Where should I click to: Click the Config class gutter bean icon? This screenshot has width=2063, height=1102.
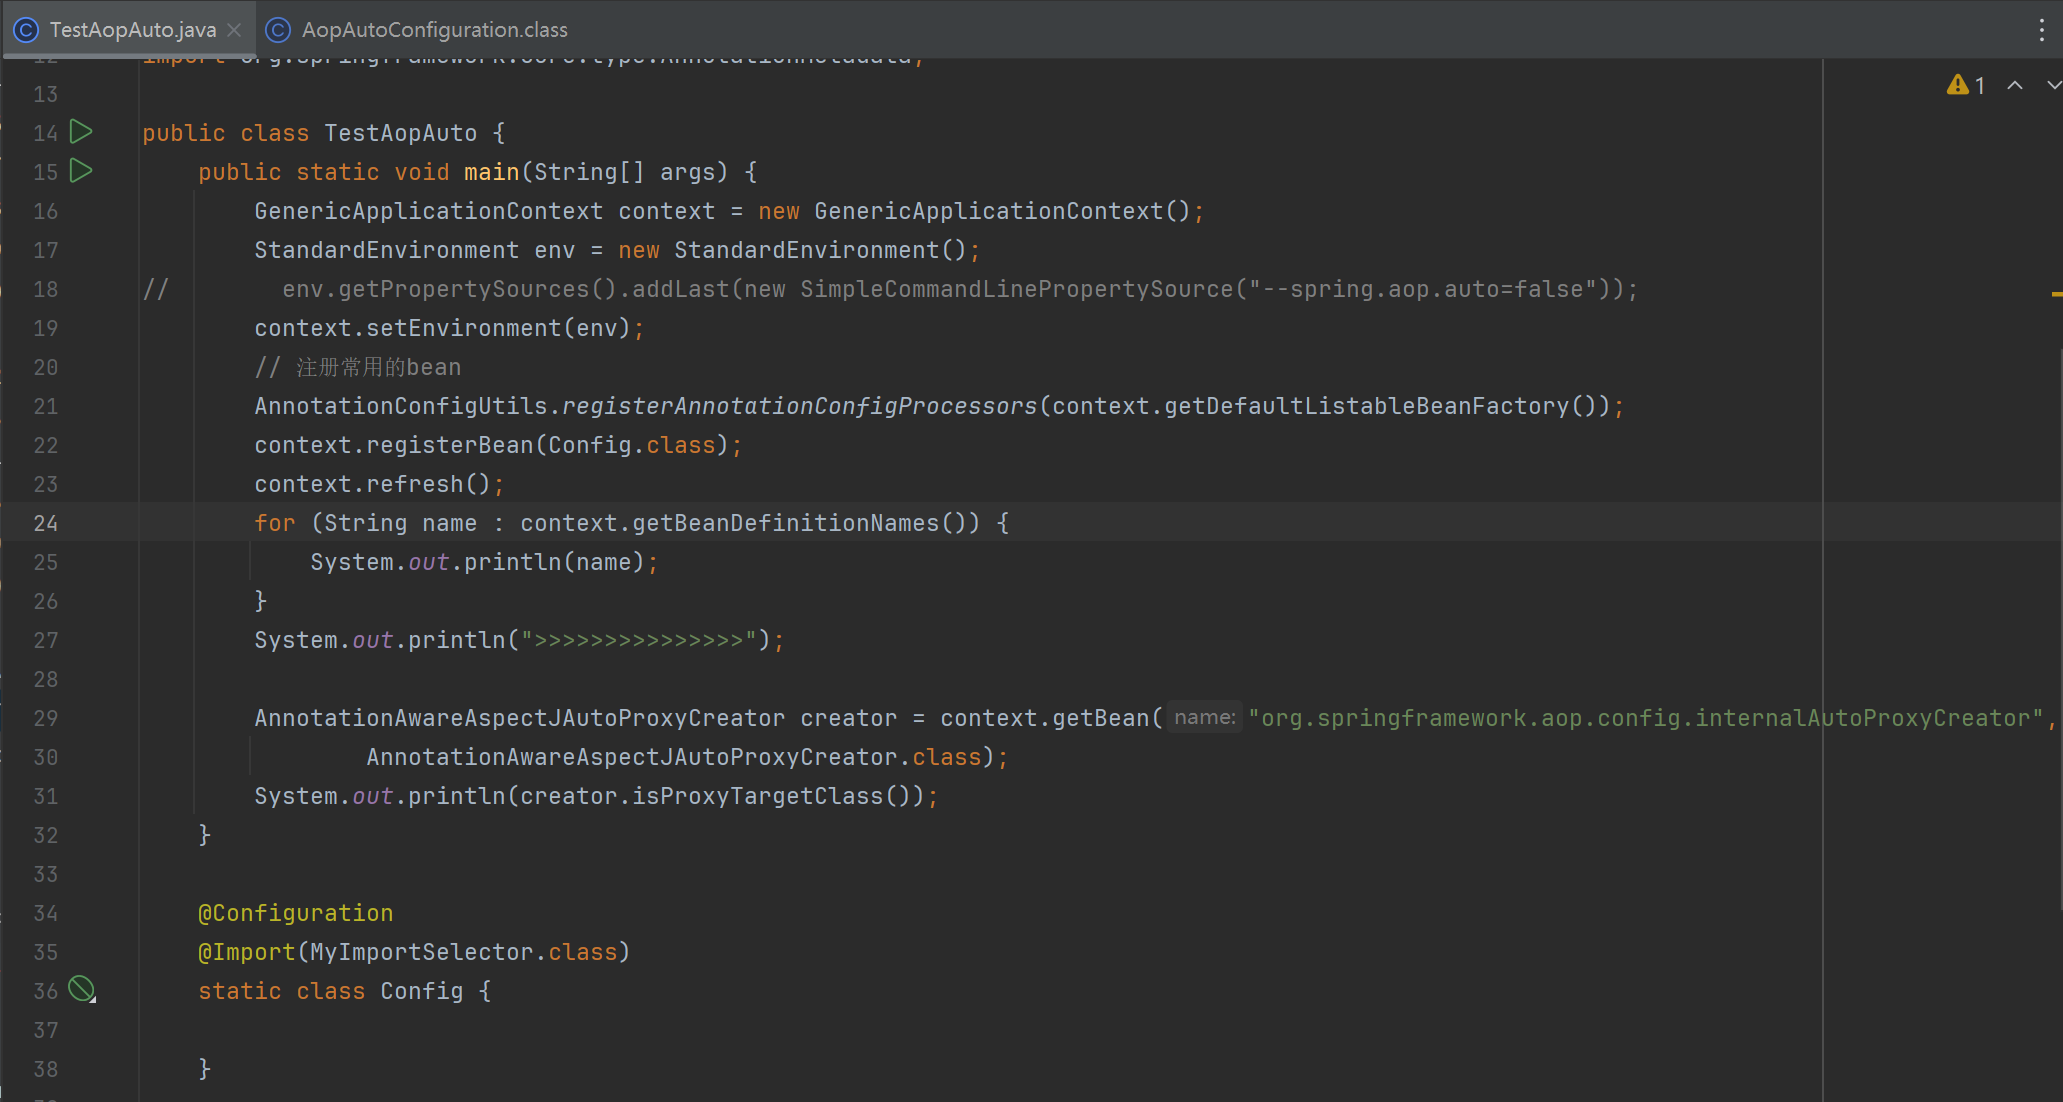82,990
